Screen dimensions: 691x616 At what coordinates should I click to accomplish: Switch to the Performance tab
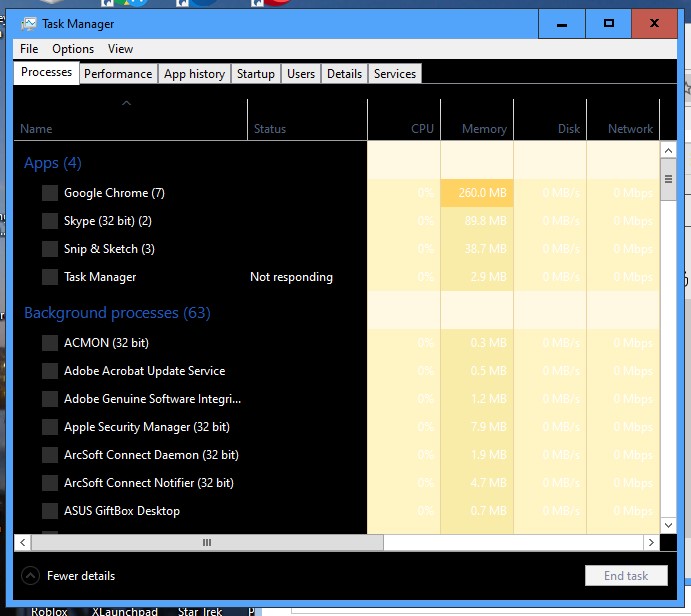(x=118, y=74)
